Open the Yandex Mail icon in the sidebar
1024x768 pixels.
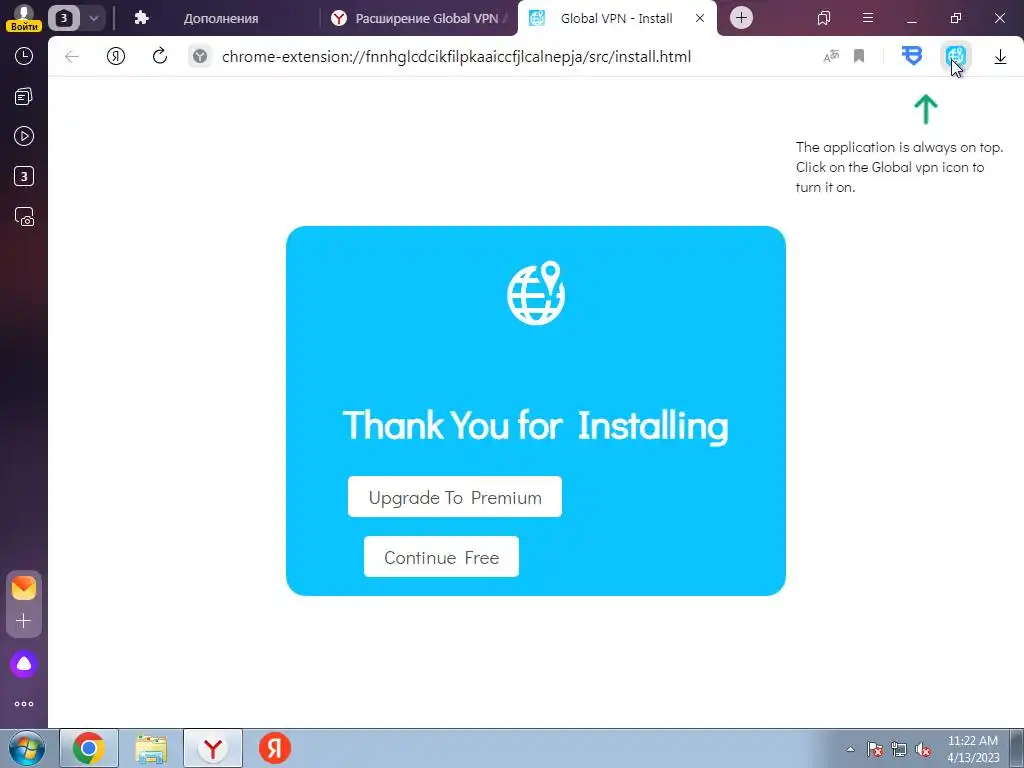click(24, 588)
